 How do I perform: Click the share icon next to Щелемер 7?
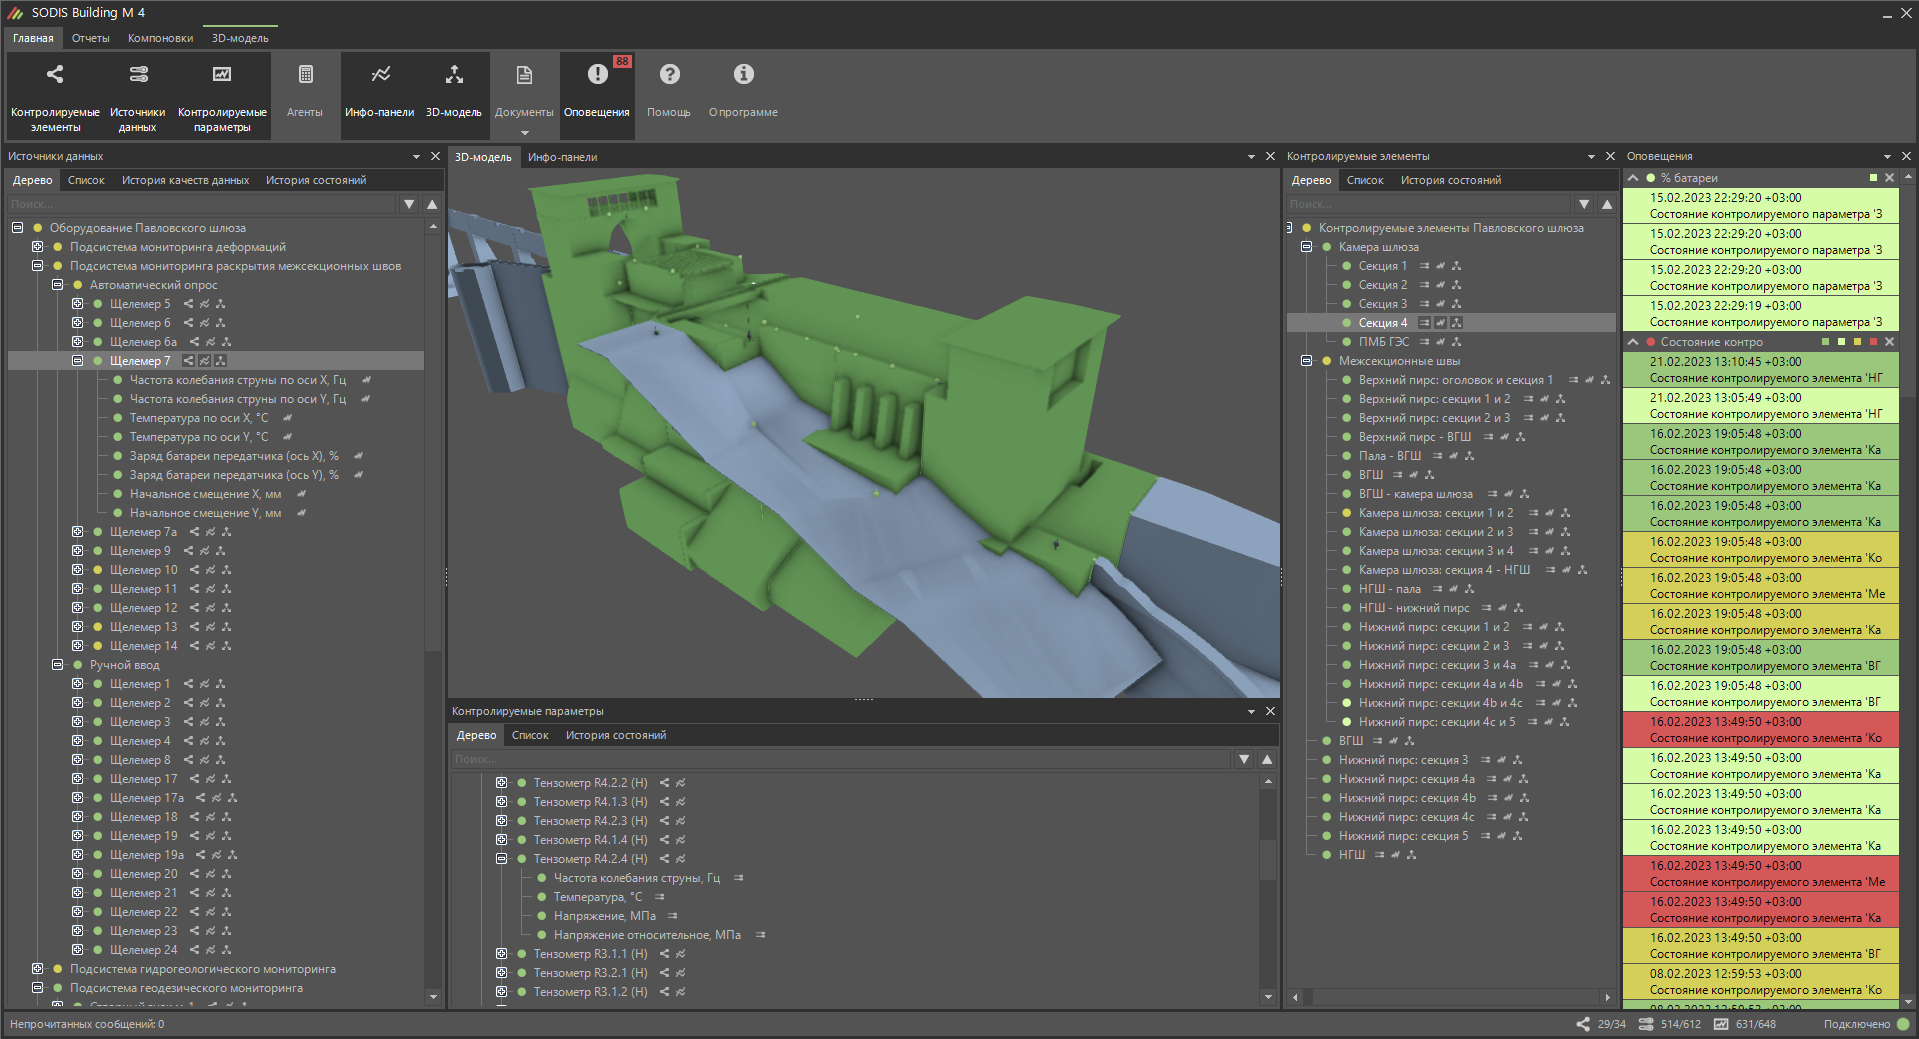pos(188,361)
